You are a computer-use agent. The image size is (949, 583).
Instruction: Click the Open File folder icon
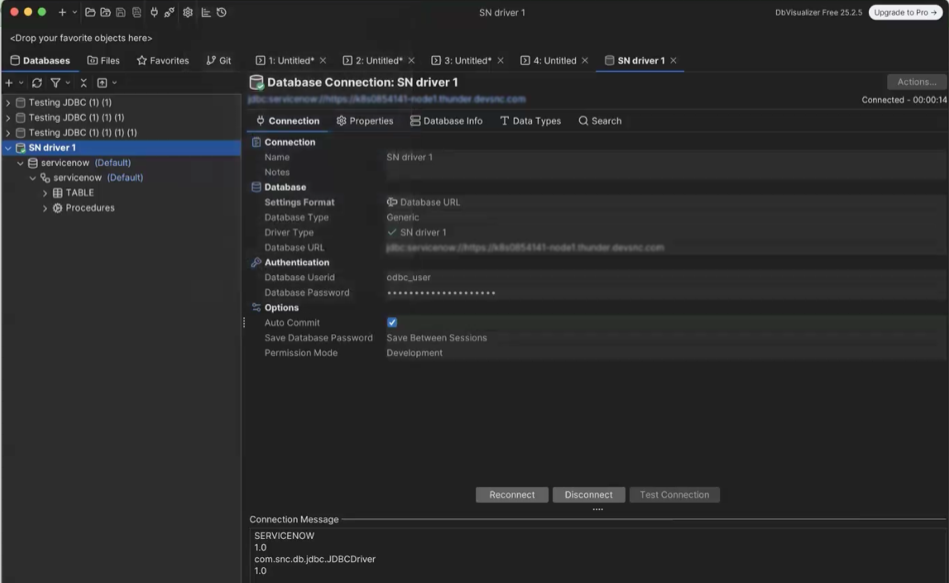pos(90,12)
